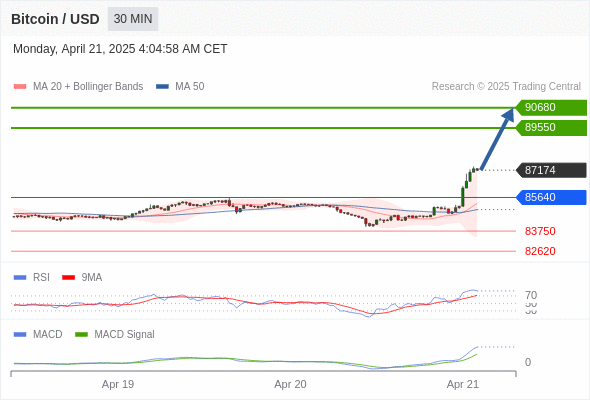Image resolution: width=590 pixels, height=400 pixels.
Task: Click the Apr 20 time axis label
Action: coord(290,384)
